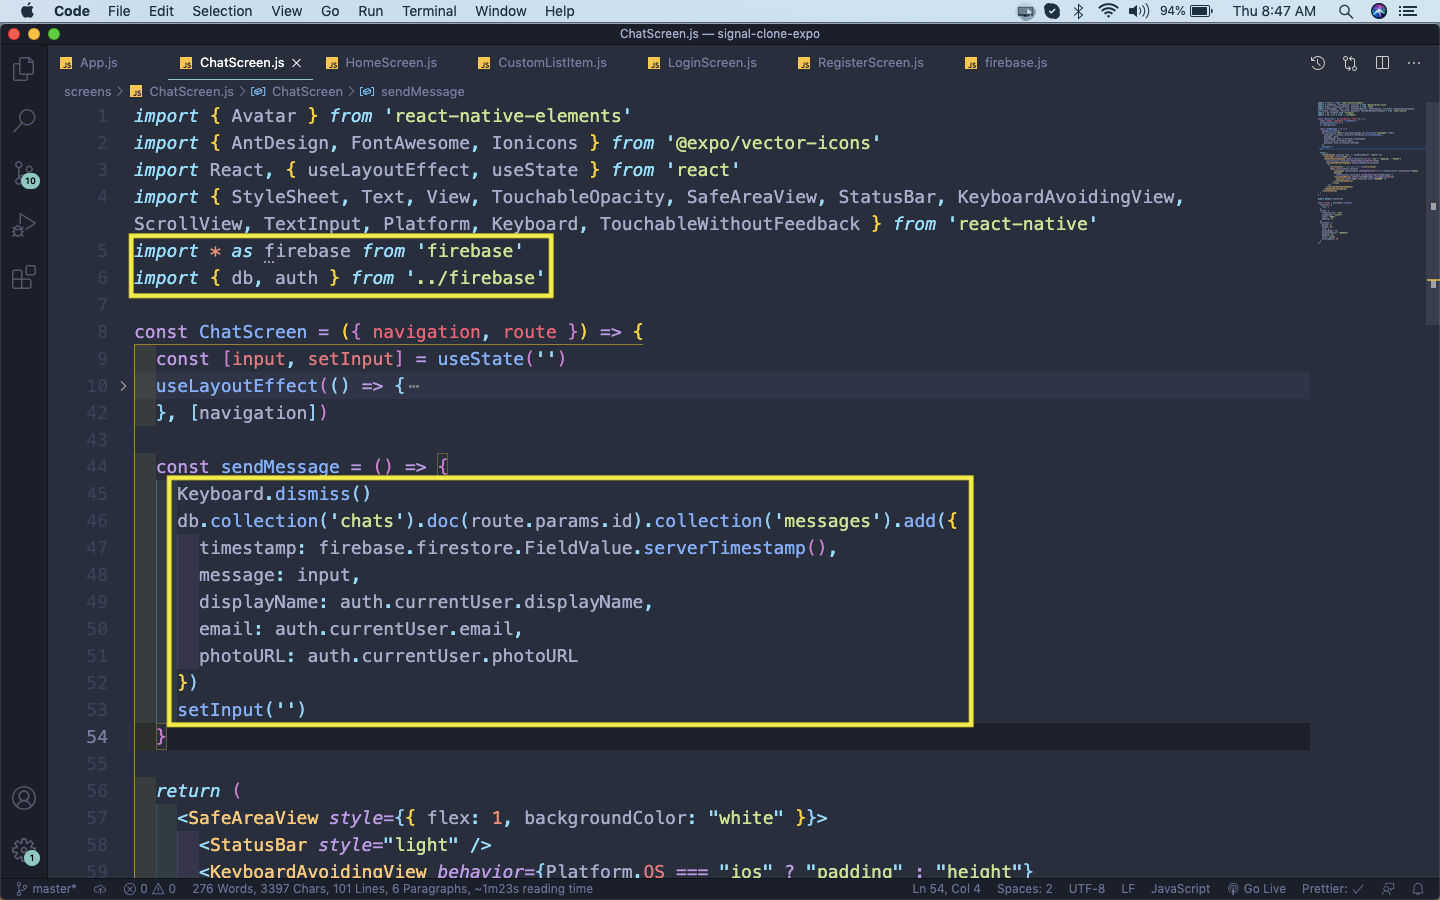Open Problems via errors and warnings count
The image size is (1440, 900).
coord(150,889)
